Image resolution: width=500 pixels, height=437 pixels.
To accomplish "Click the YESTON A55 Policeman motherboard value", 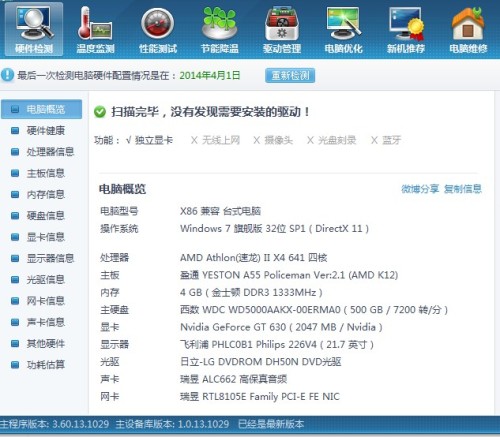I will pyautogui.click(x=289, y=275).
